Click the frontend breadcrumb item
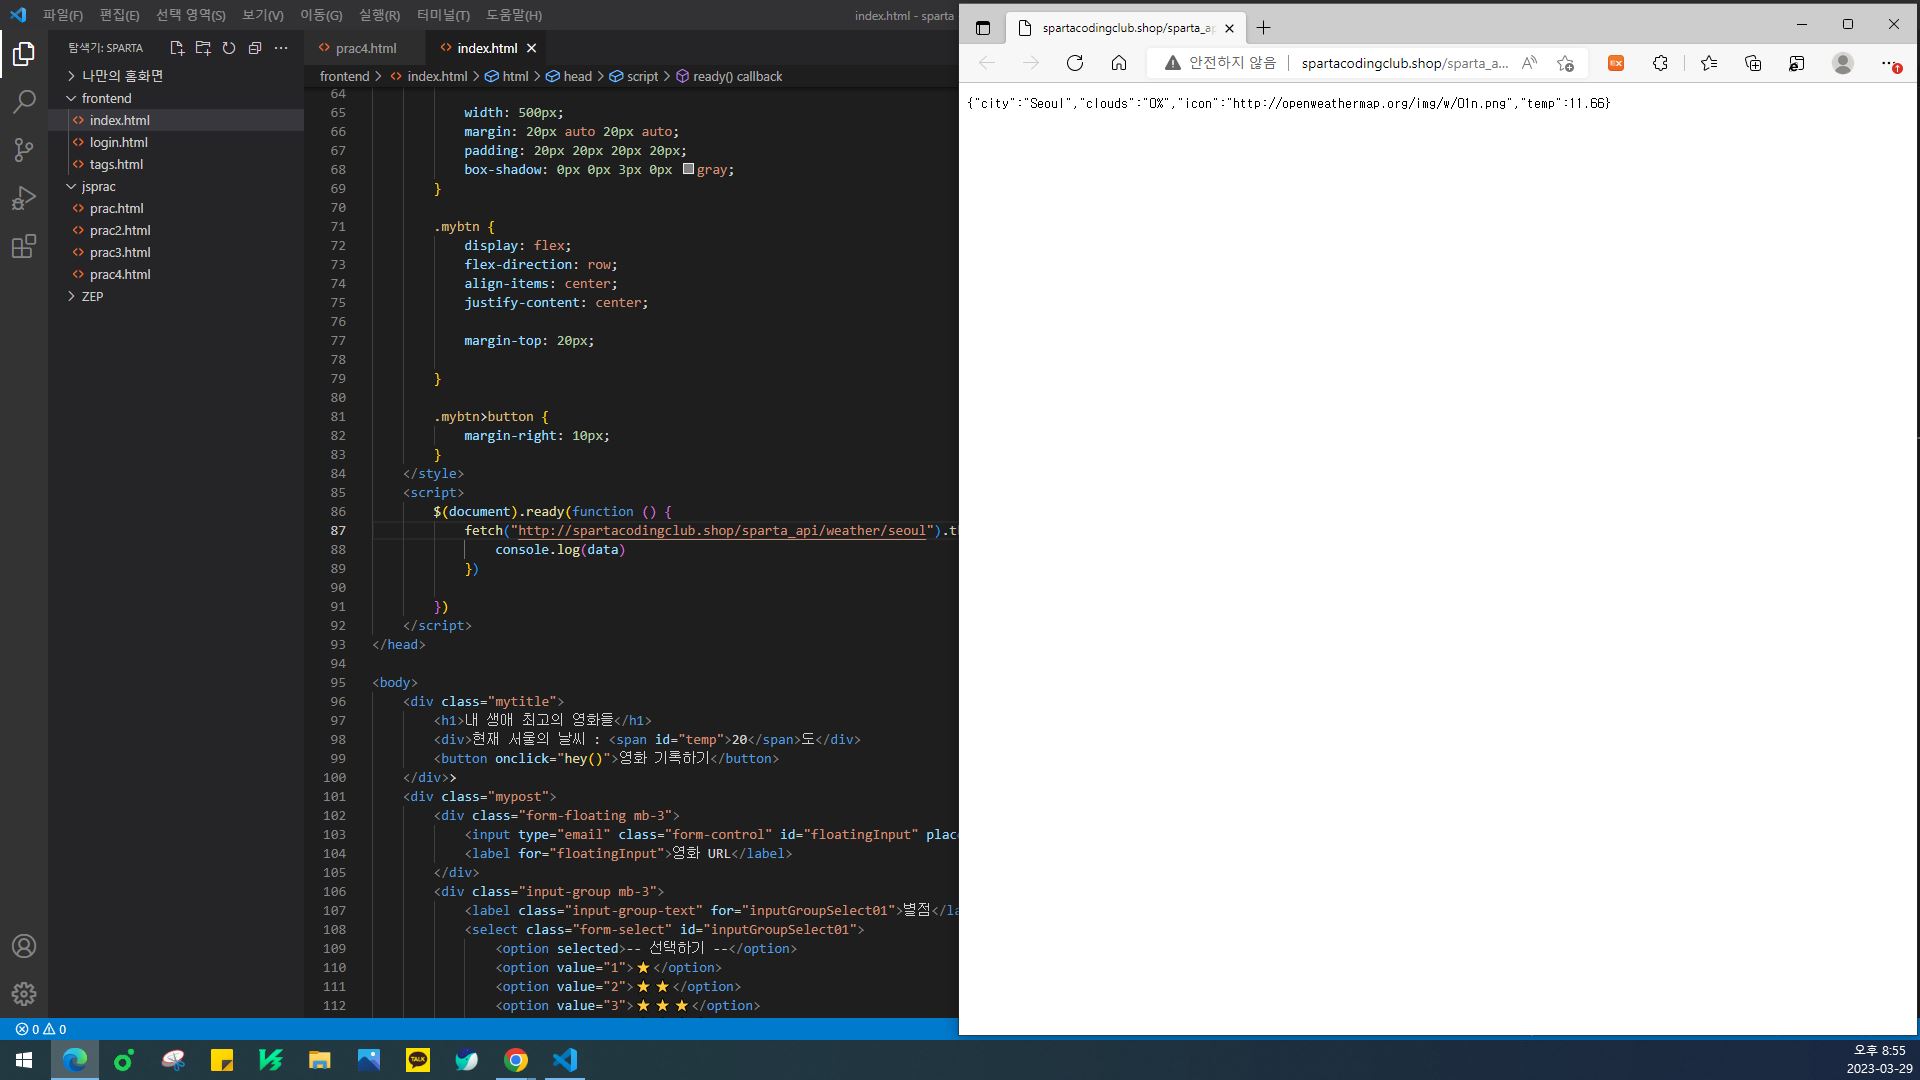 tap(344, 76)
